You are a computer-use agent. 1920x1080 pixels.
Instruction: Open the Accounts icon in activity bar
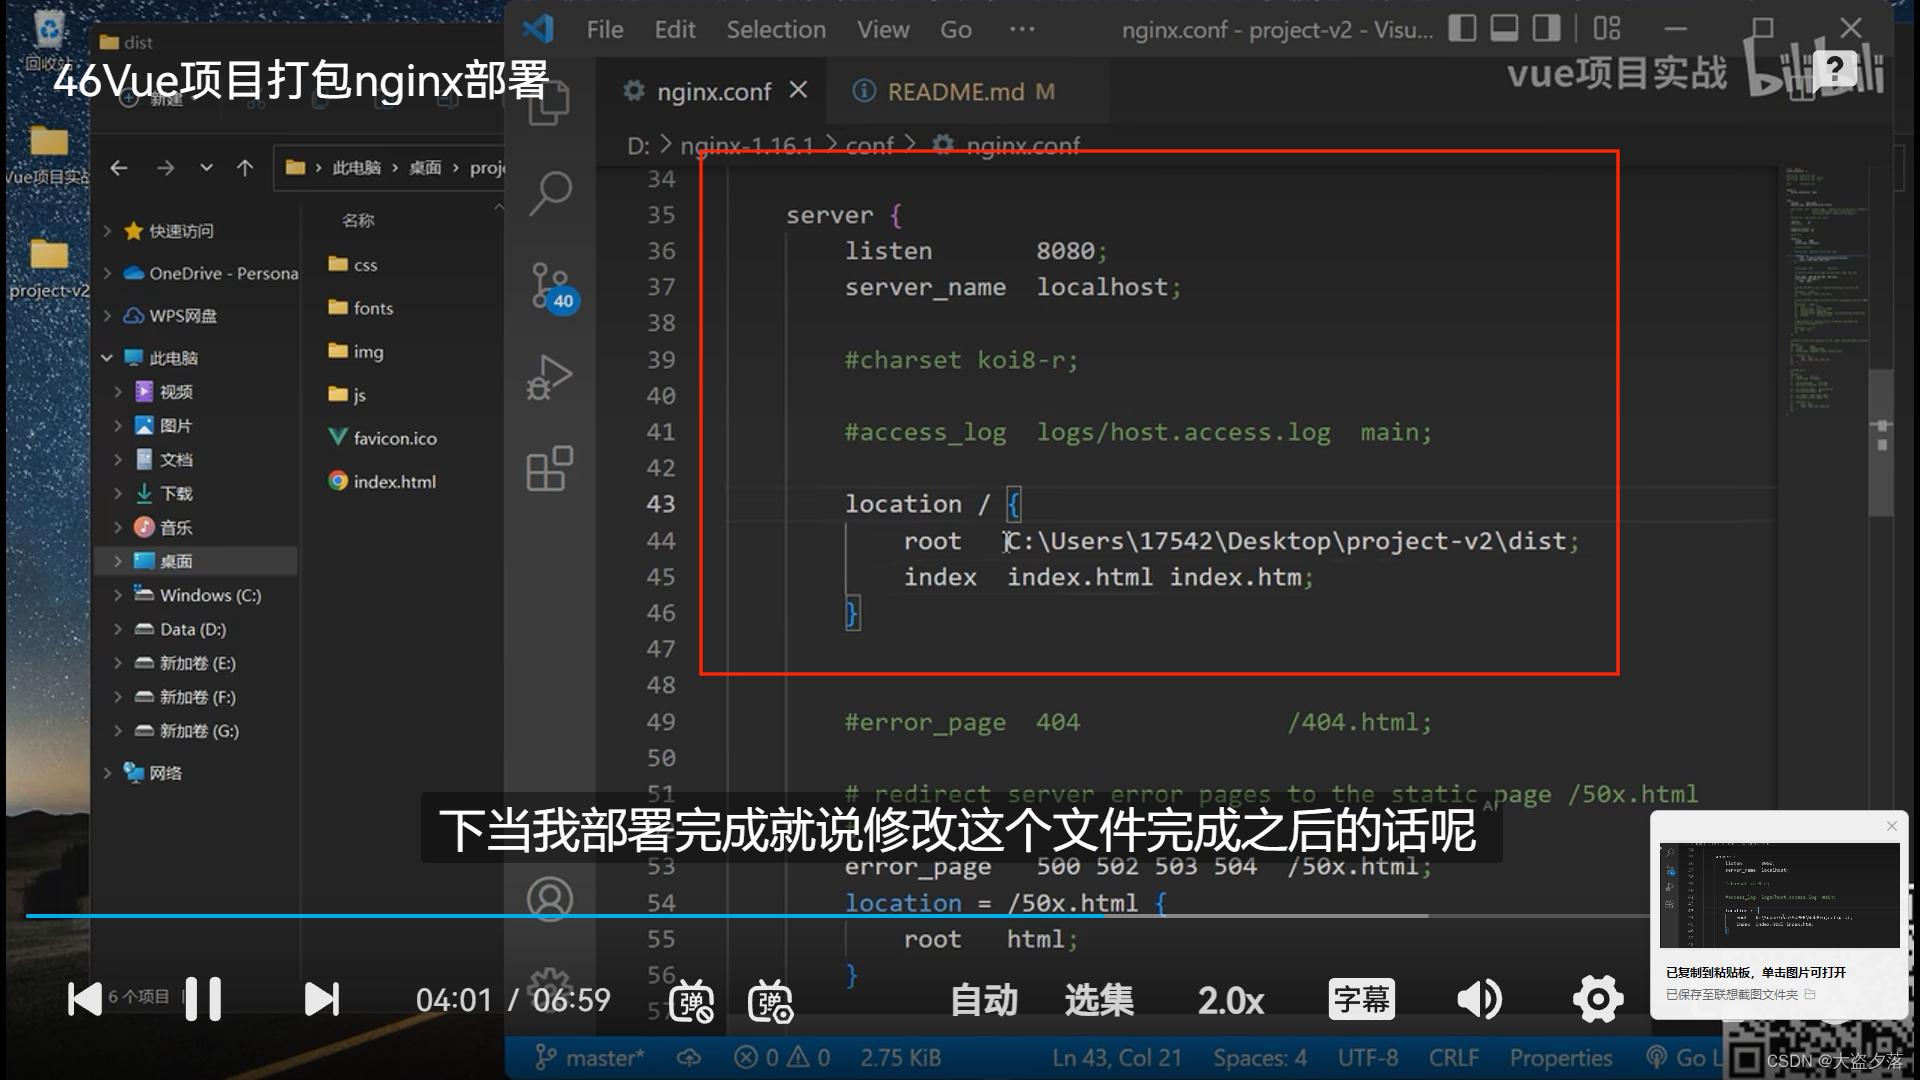[550, 899]
